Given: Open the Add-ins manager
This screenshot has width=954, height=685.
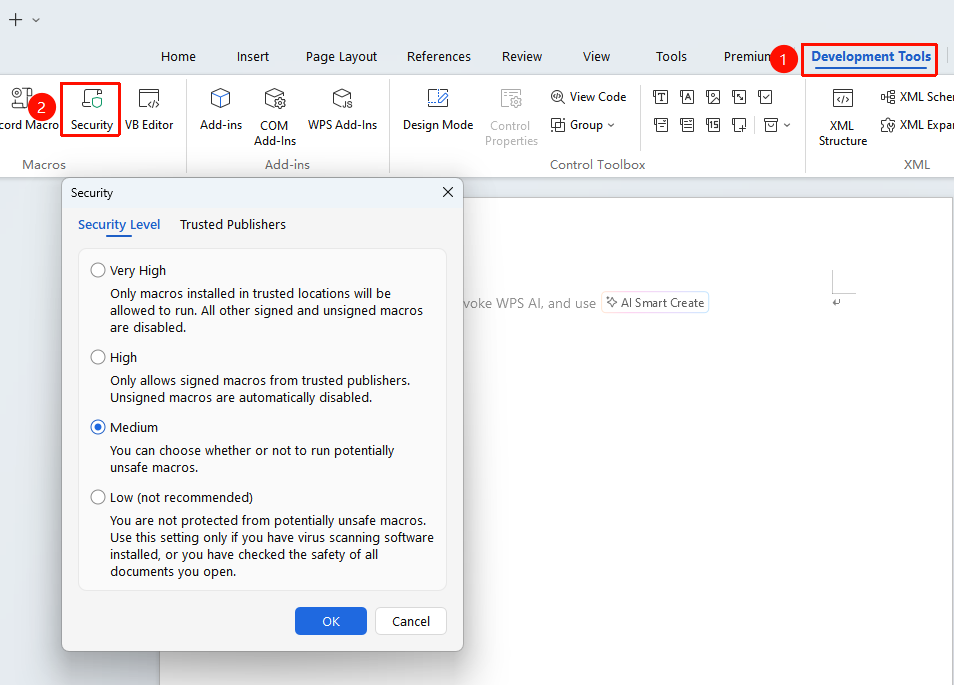Looking at the screenshot, I should point(221,110).
